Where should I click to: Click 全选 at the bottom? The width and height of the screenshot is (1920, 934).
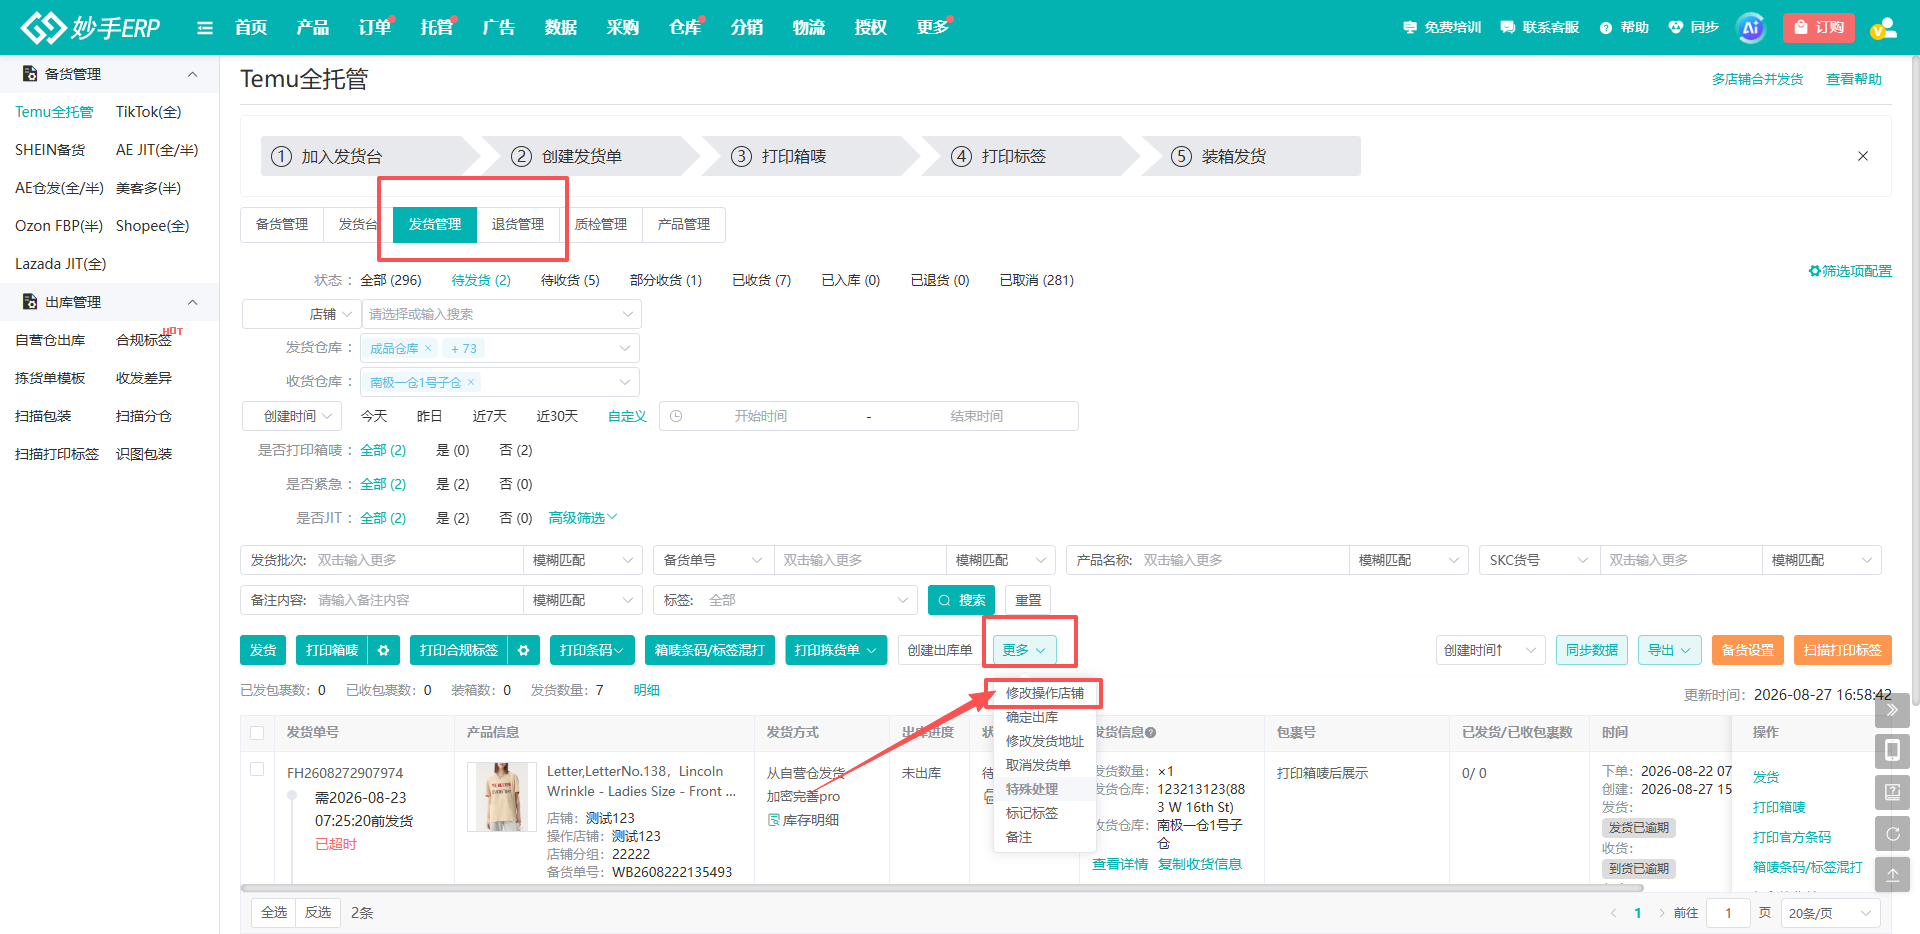pyautogui.click(x=274, y=913)
